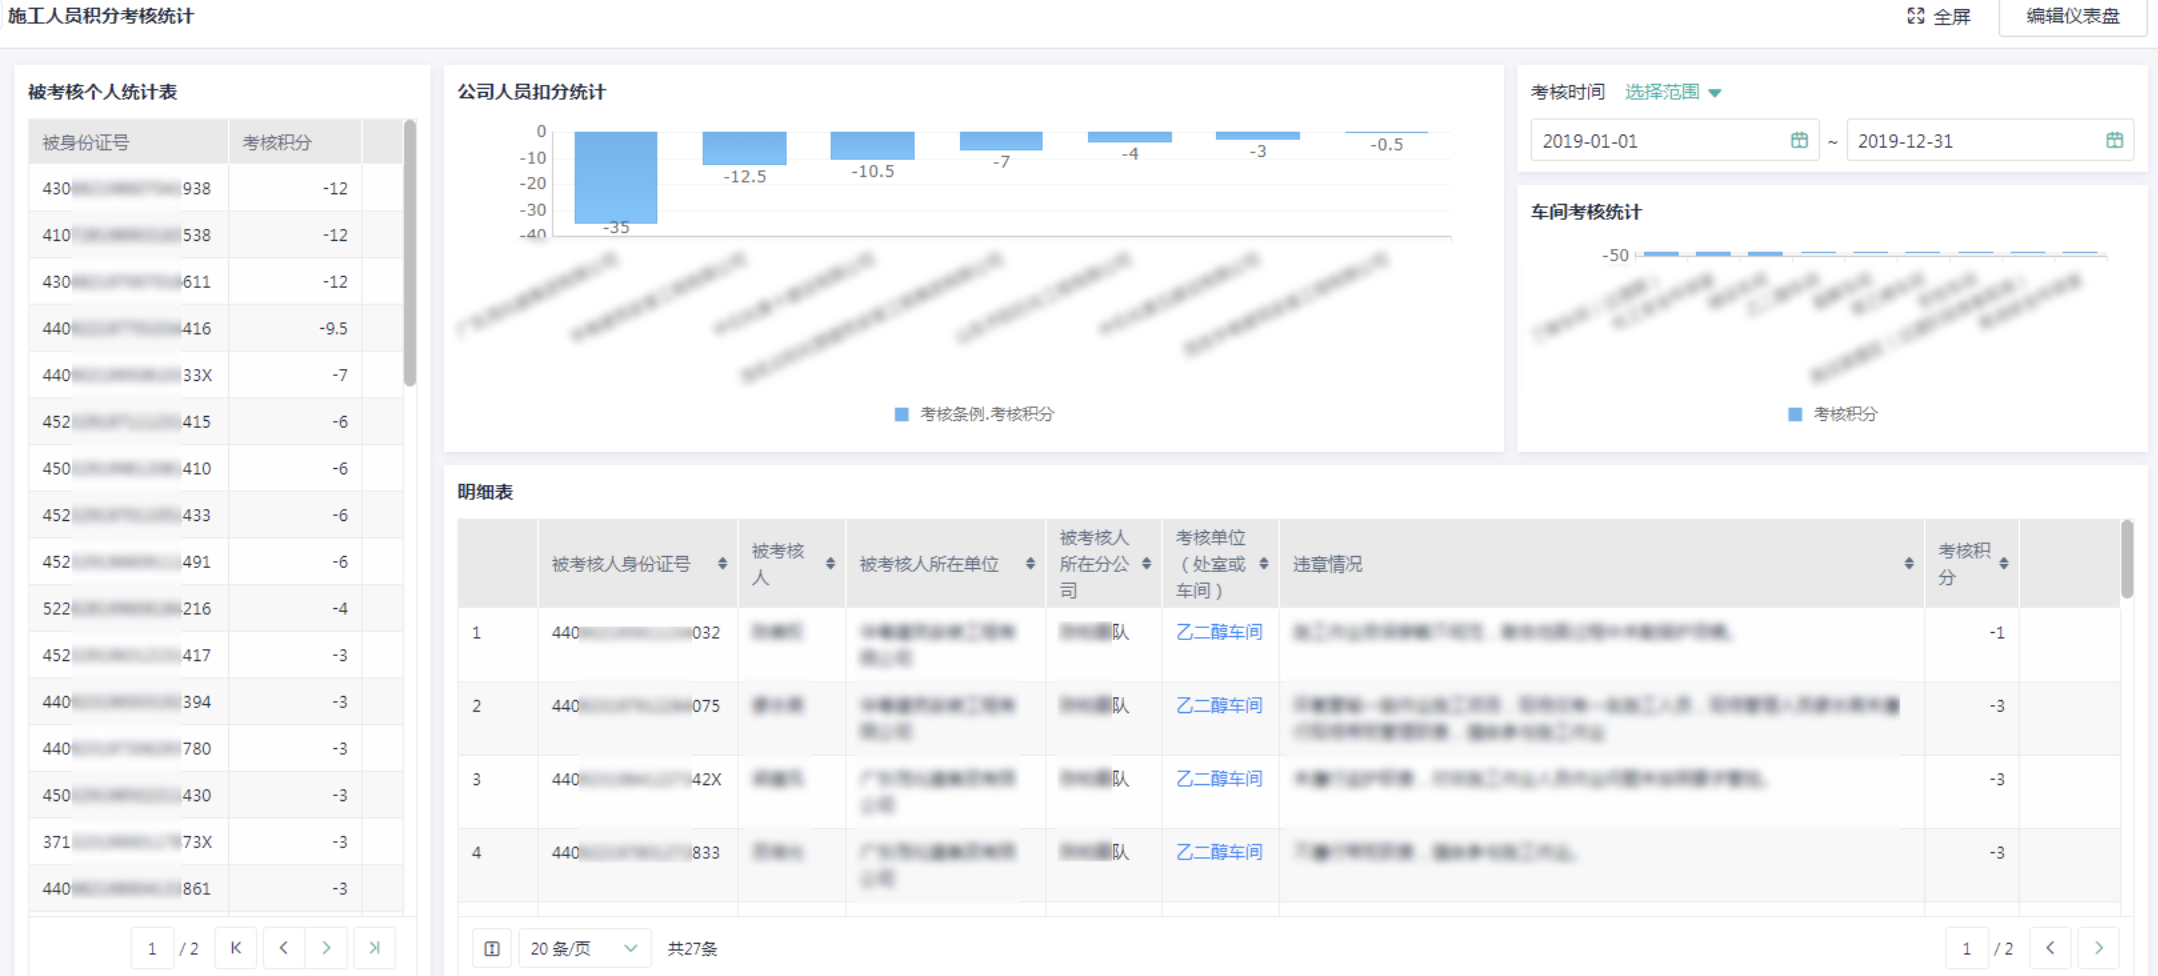Click detail table ID ending in 833

point(636,852)
